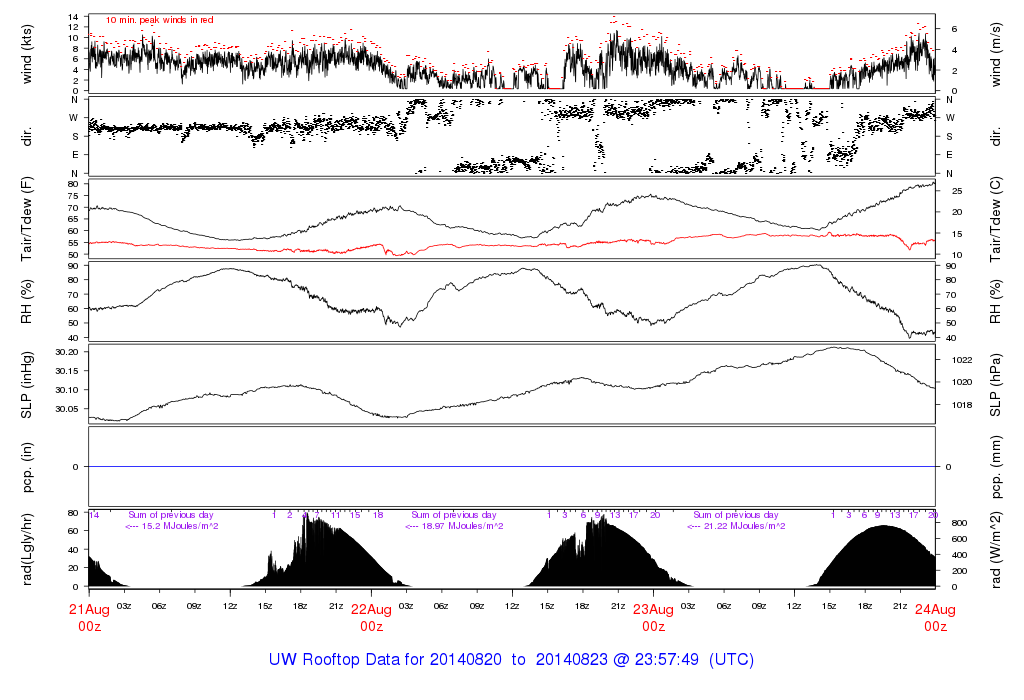This screenshot has height=700, width=1024.
Task: Click the "SLP (hPa)" axis label
Action: (996, 384)
